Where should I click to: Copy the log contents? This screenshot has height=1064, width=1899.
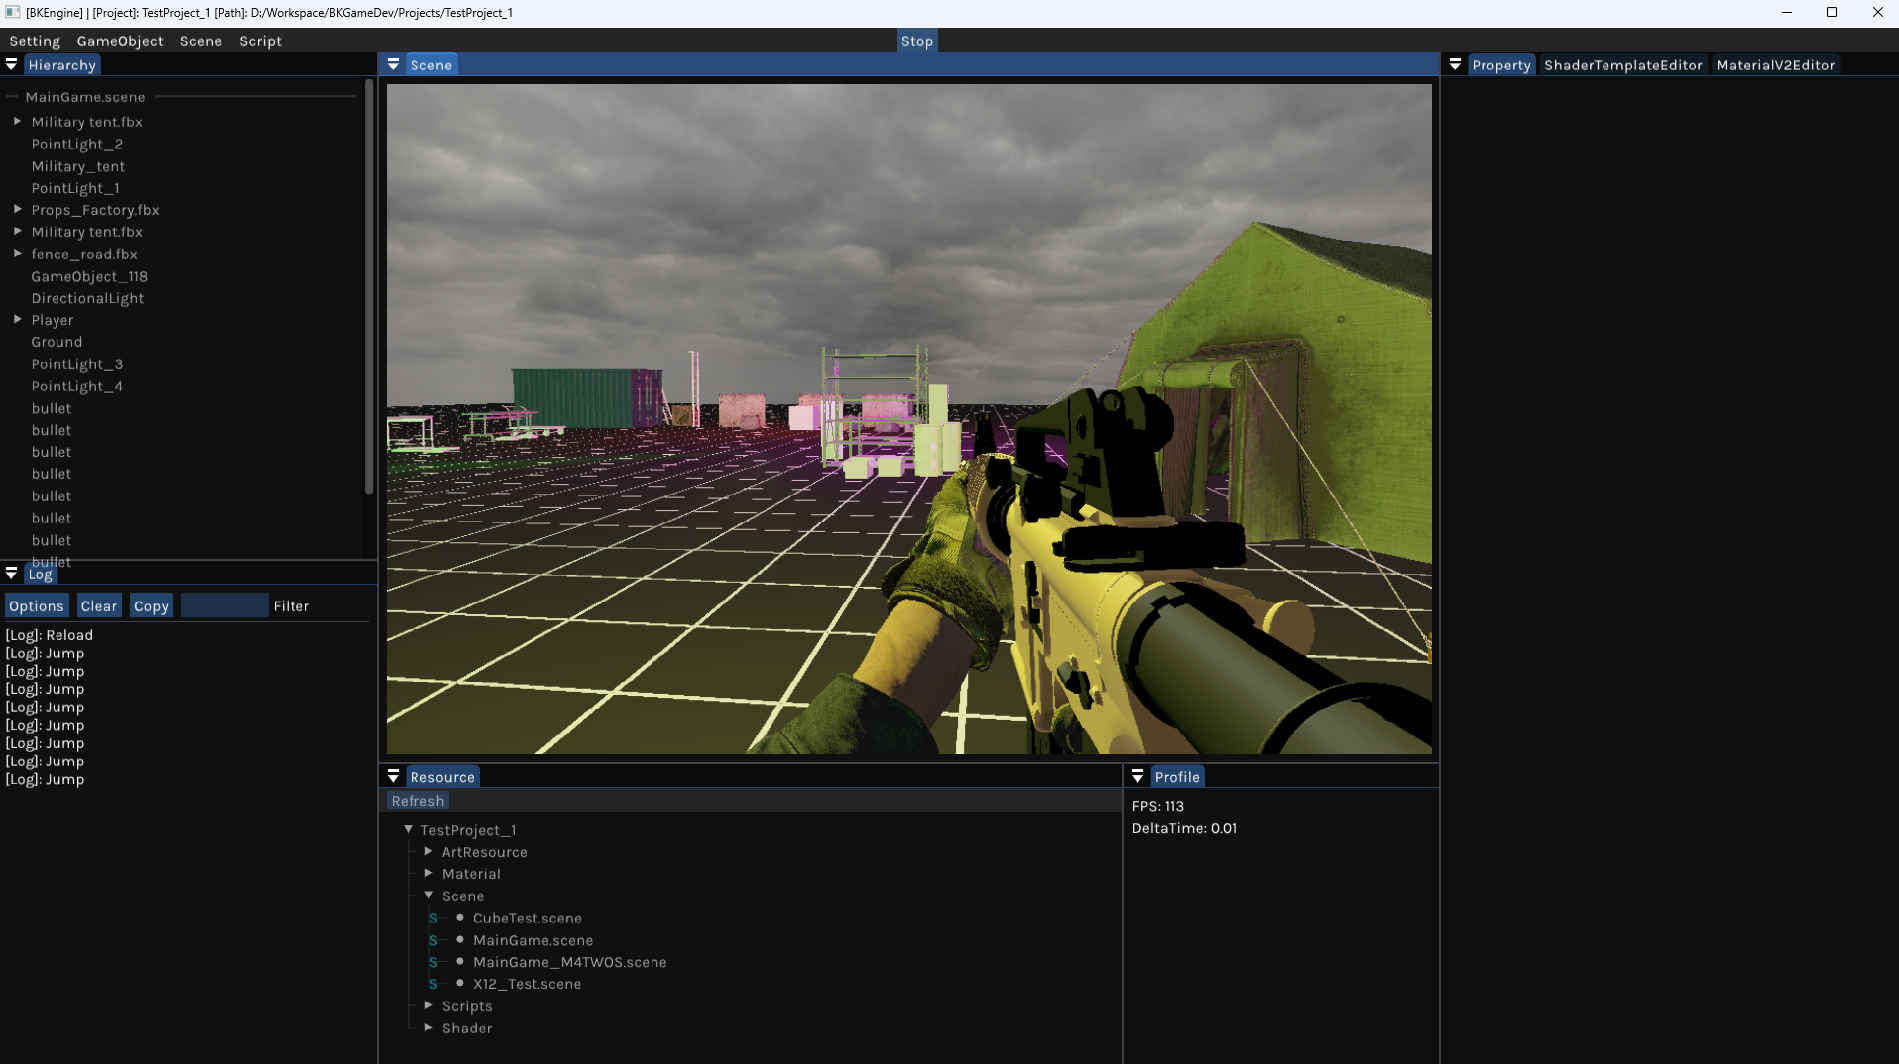click(151, 606)
